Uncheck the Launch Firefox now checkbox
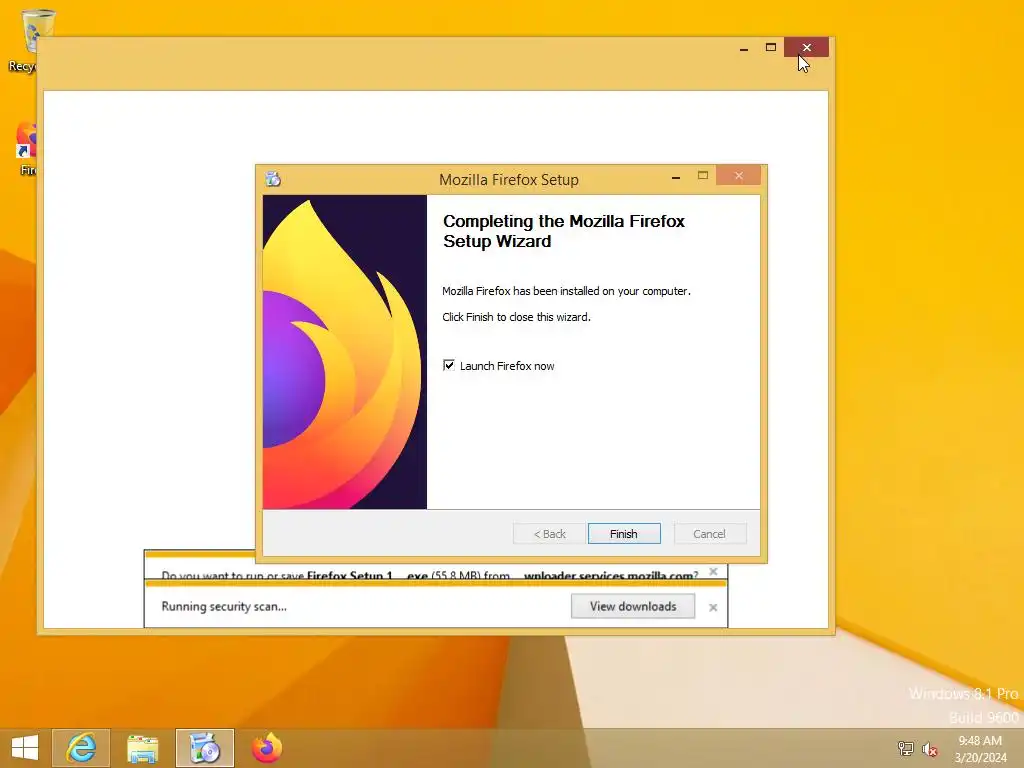Viewport: 1024px width, 768px height. pyautogui.click(x=449, y=365)
